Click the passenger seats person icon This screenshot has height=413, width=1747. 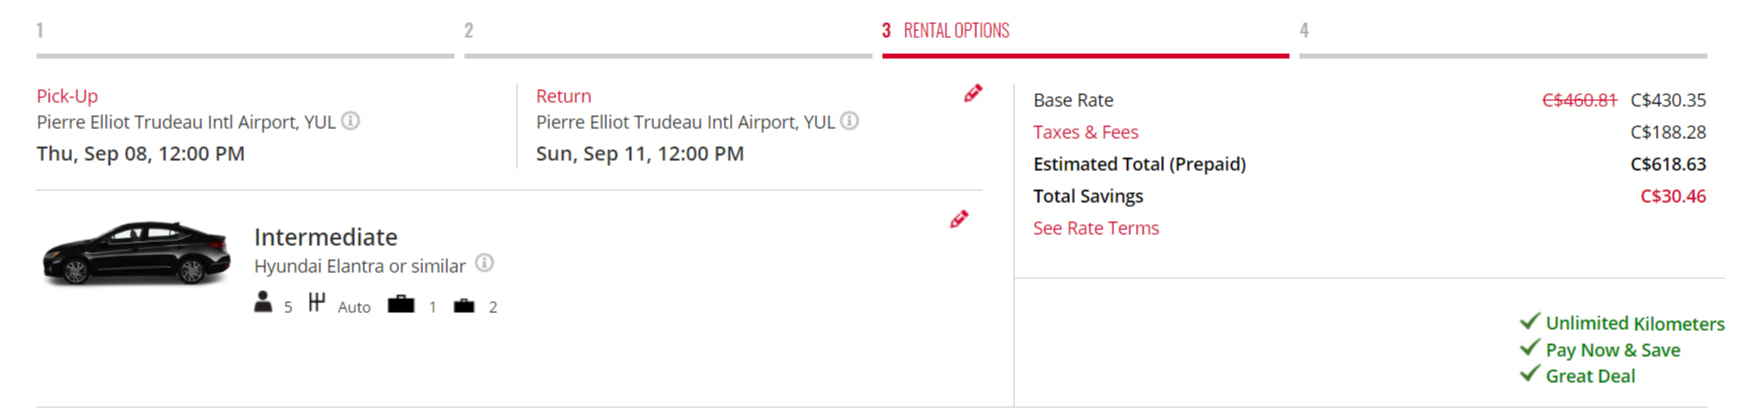(263, 302)
